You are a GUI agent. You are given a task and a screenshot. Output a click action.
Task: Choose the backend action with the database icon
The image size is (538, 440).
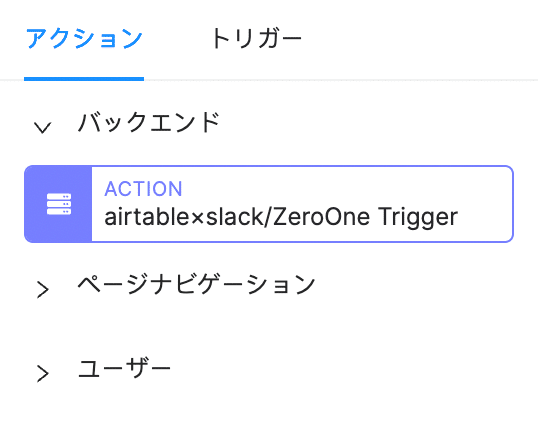(x=269, y=204)
